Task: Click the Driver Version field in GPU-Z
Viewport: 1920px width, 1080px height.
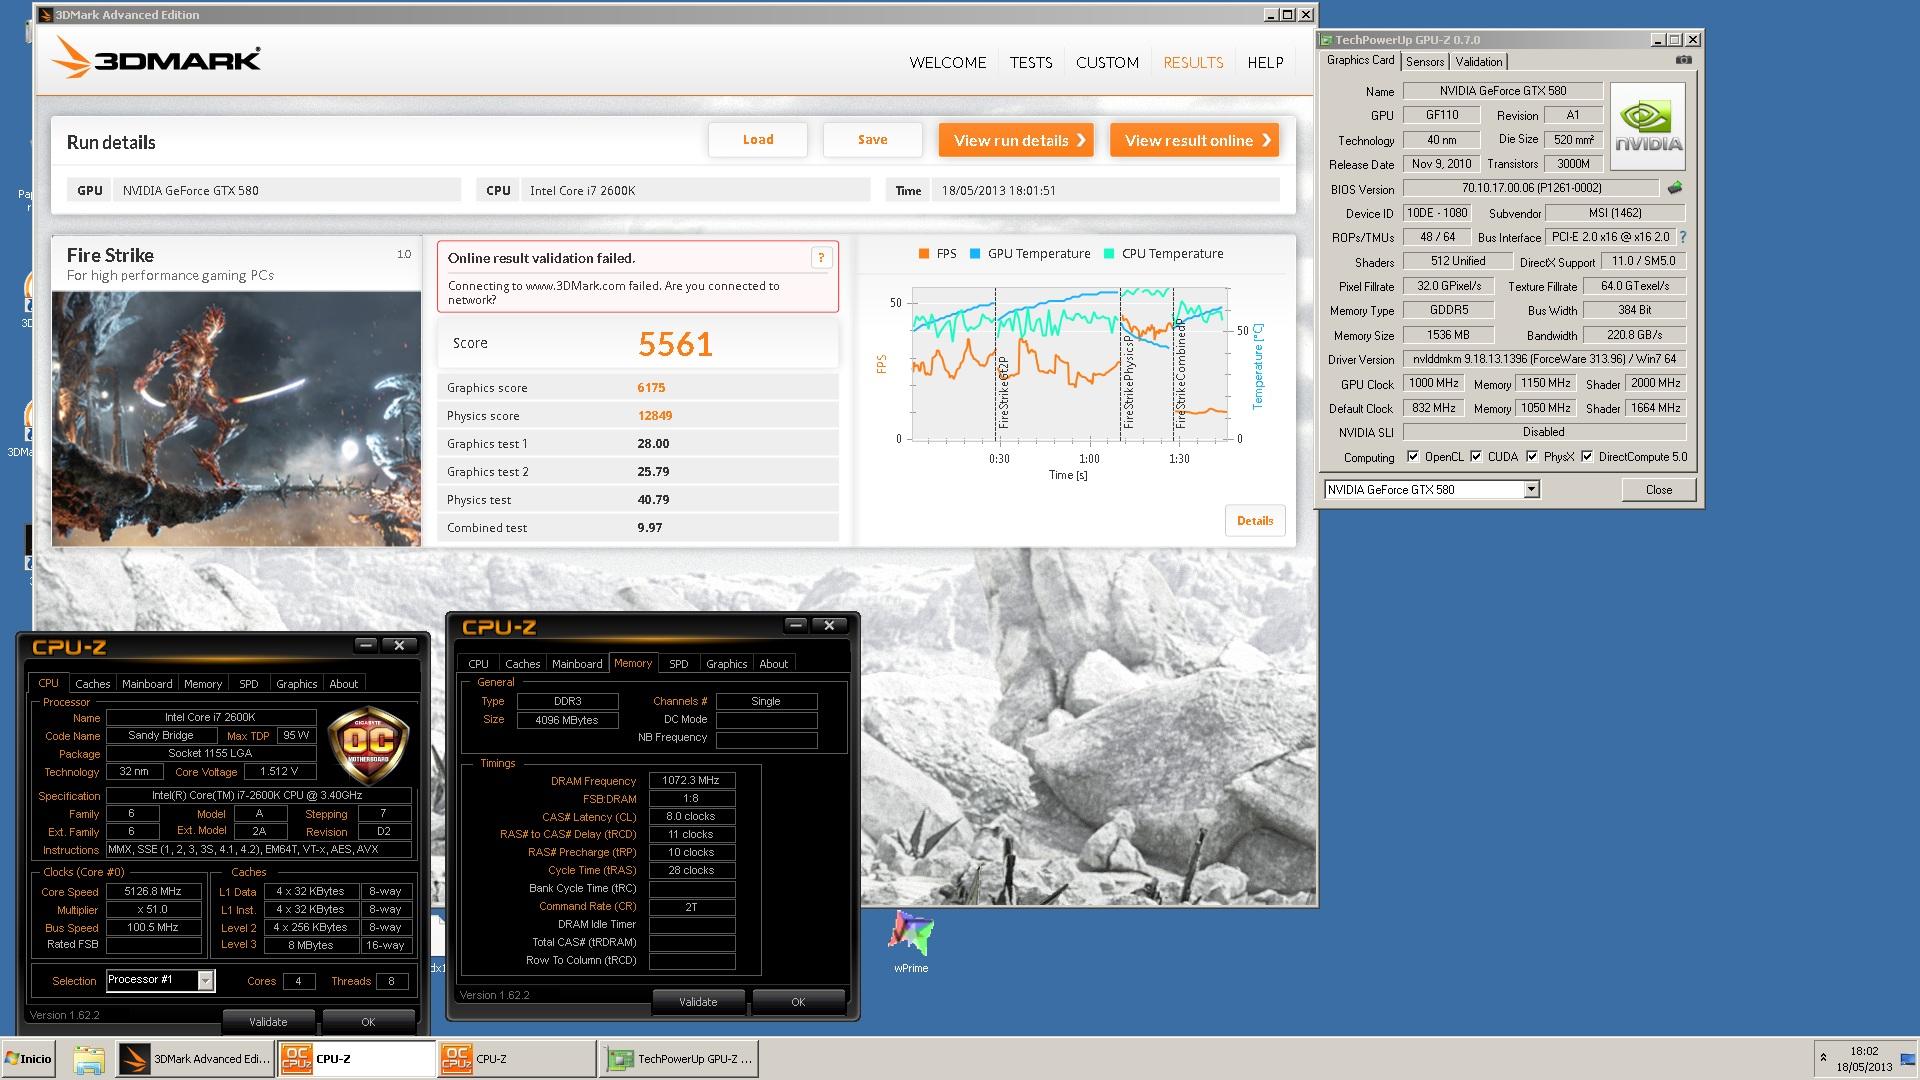Action: [1544, 359]
